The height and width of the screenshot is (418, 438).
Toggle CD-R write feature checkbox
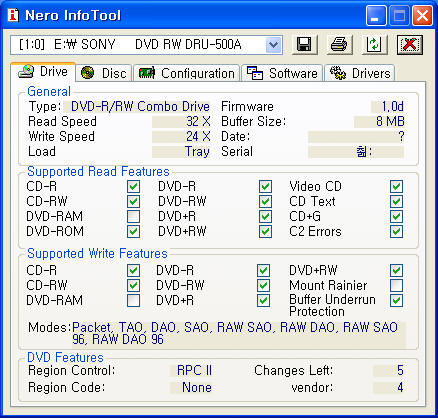133,270
